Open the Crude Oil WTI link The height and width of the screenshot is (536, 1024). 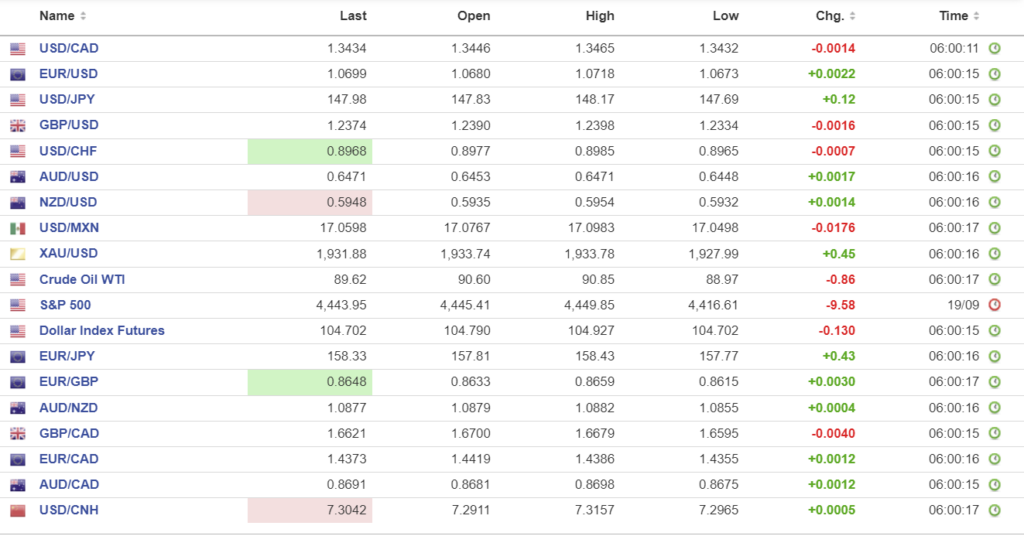82,279
